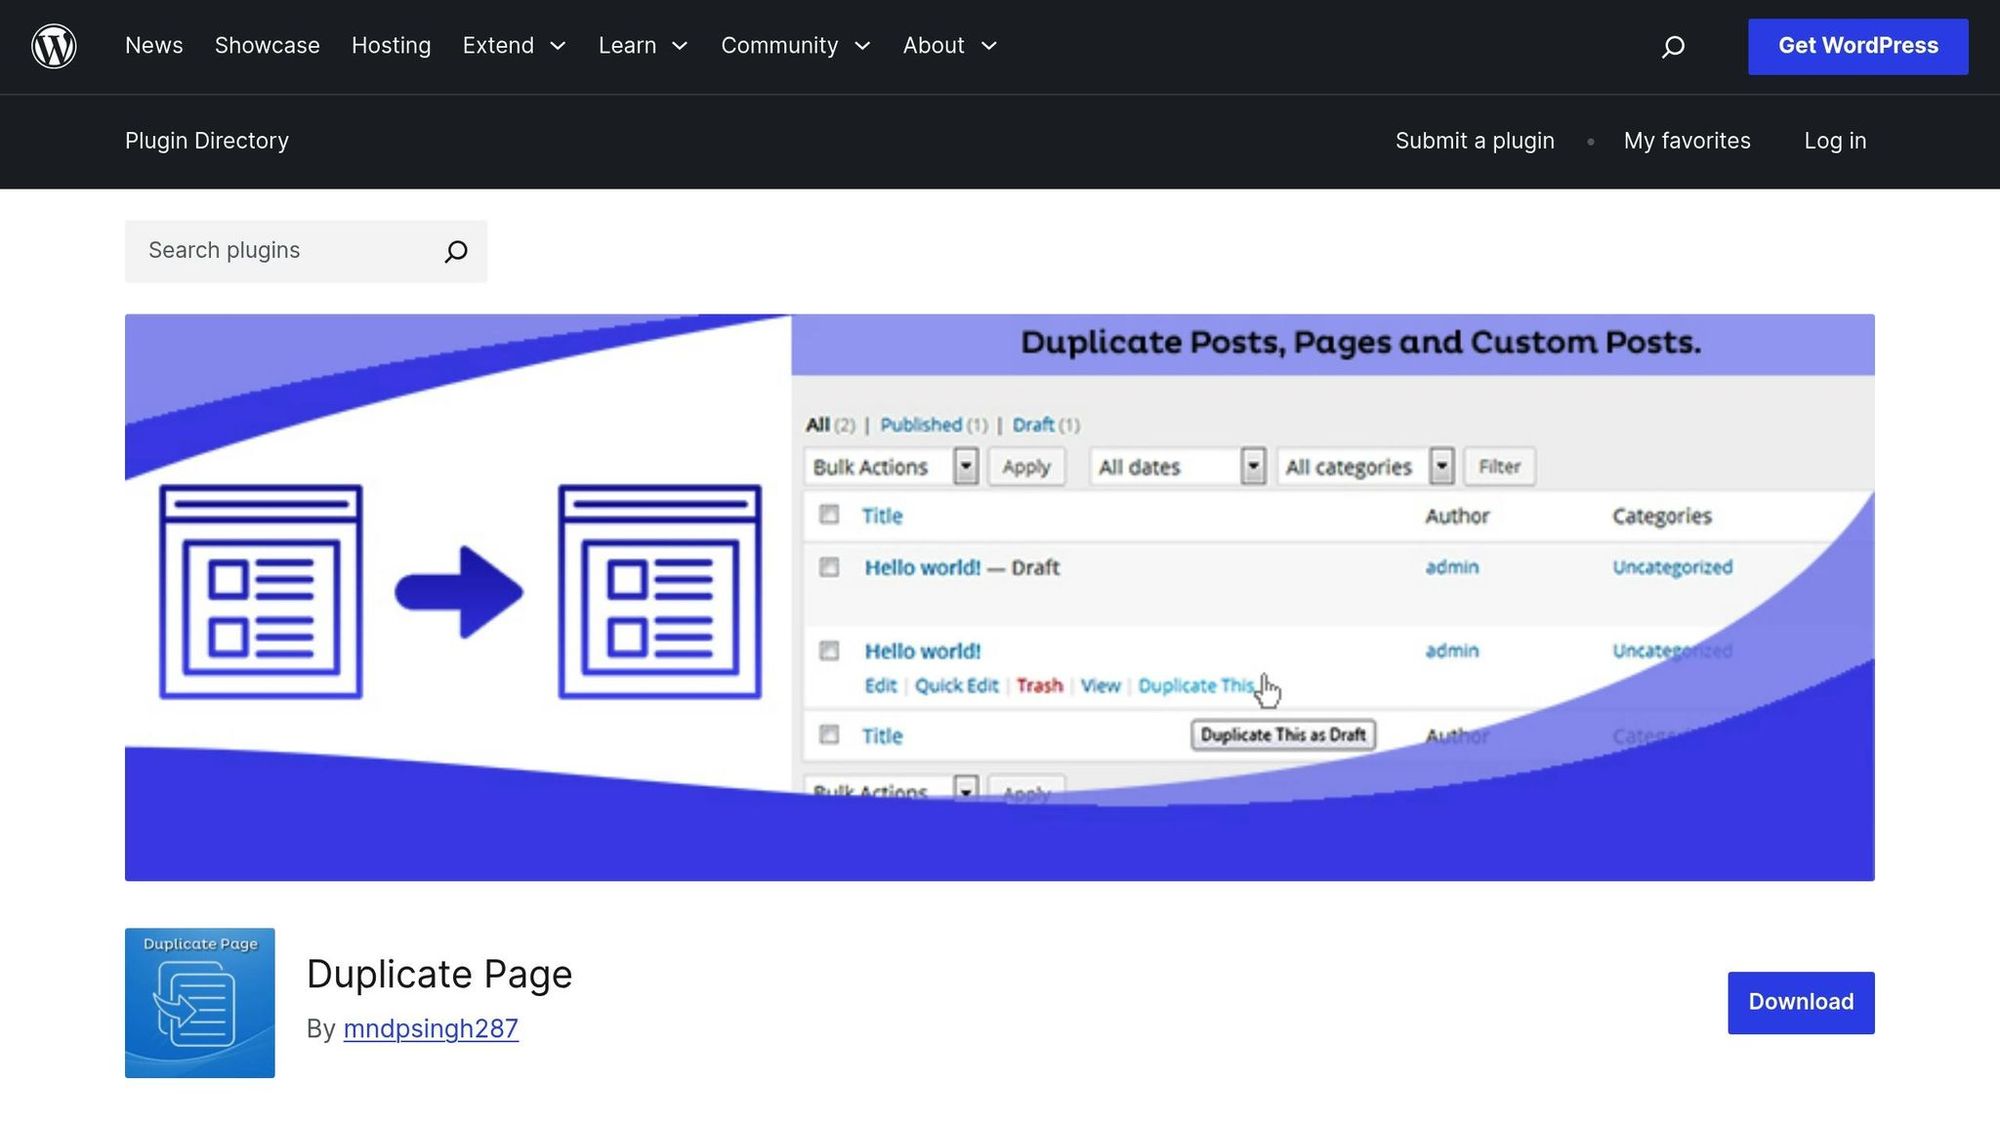Open the Hosting menu item
Viewport: 2000px width, 1125px height.
[391, 46]
